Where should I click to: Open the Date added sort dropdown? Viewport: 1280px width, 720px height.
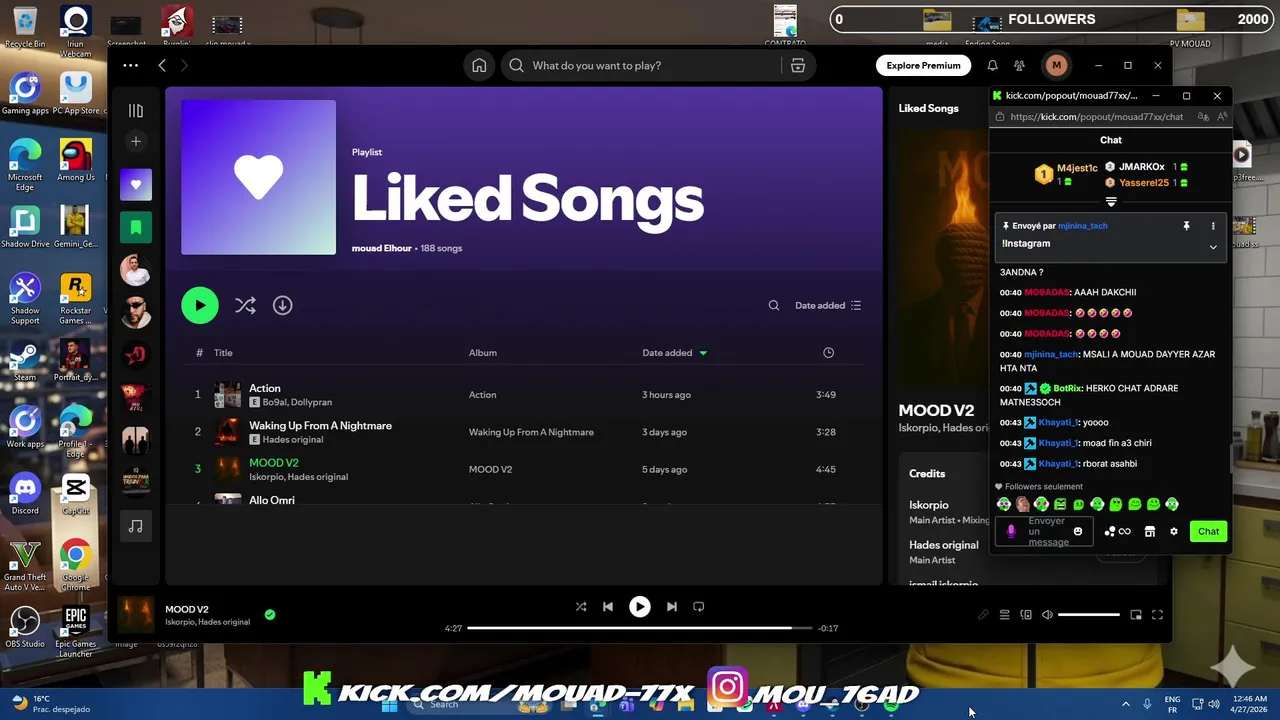[828, 305]
